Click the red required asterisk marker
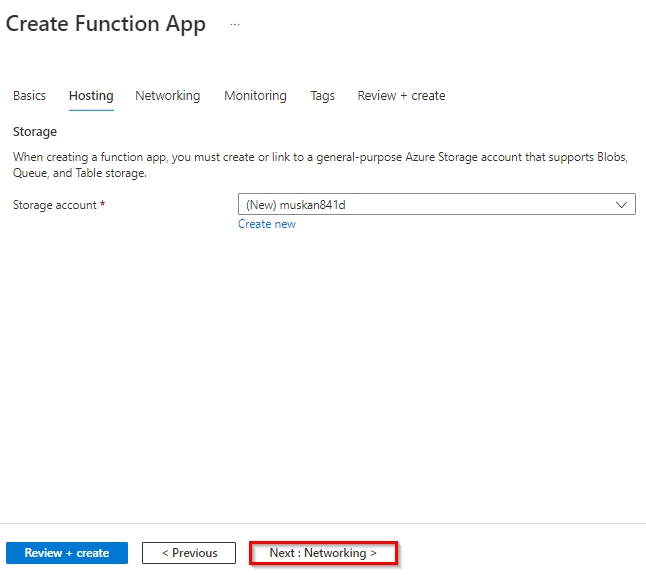 [x=102, y=205]
